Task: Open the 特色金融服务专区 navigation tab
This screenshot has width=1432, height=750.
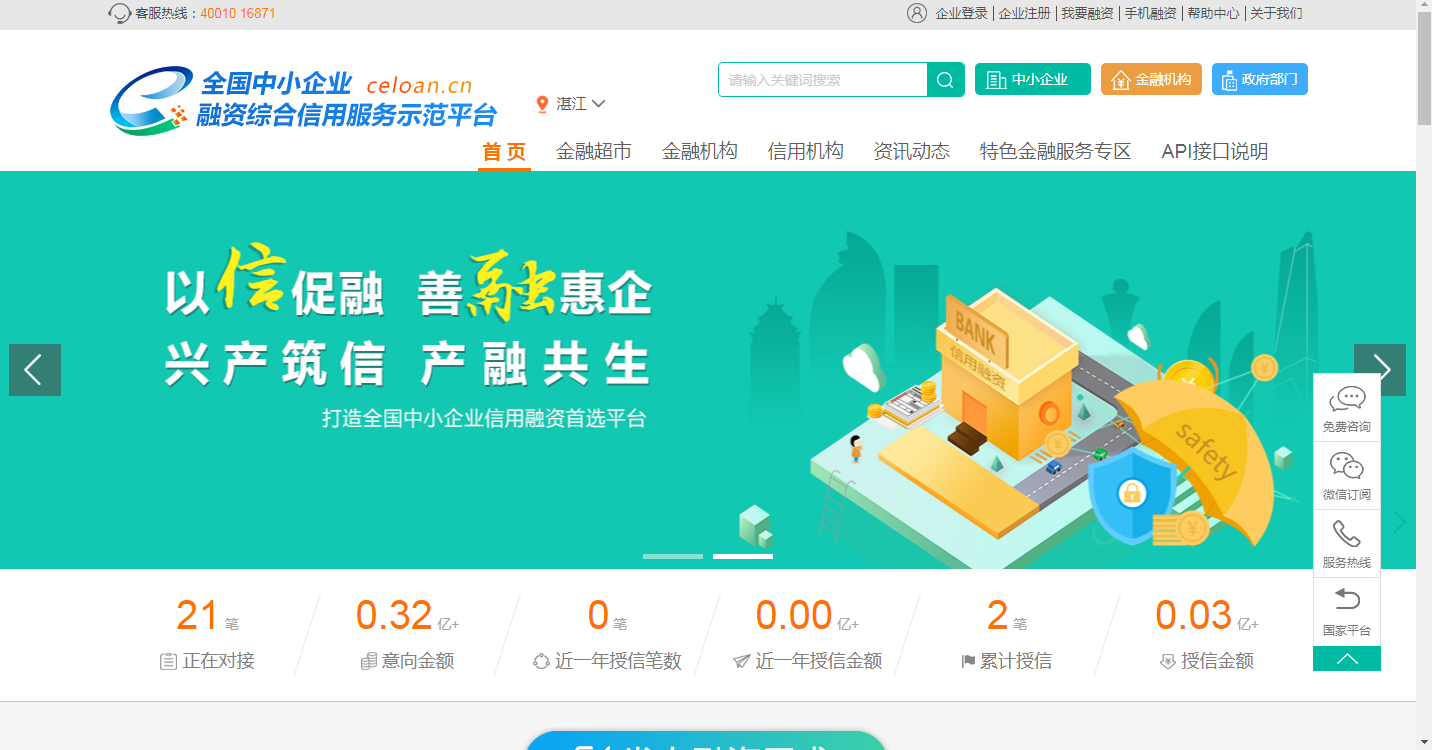Action: pos(1055,152)
